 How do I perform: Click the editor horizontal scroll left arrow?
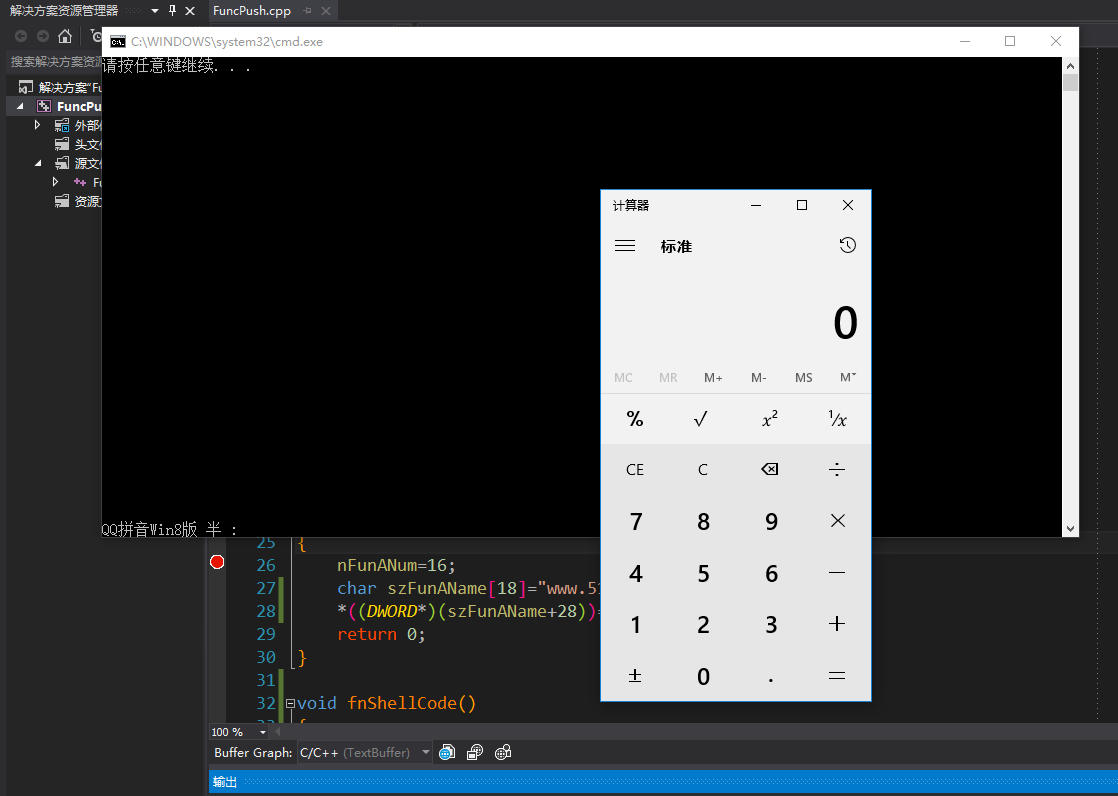point(279,732)
